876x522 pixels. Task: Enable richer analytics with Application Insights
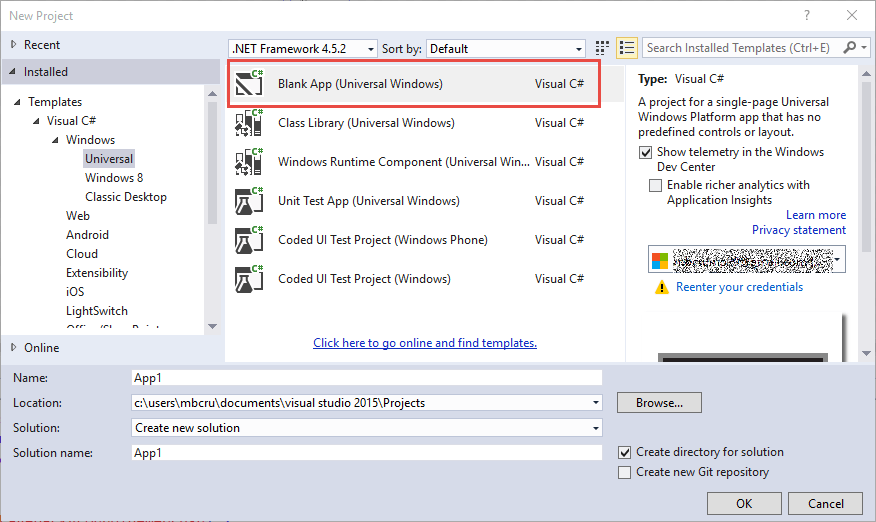tap(655, 185)
